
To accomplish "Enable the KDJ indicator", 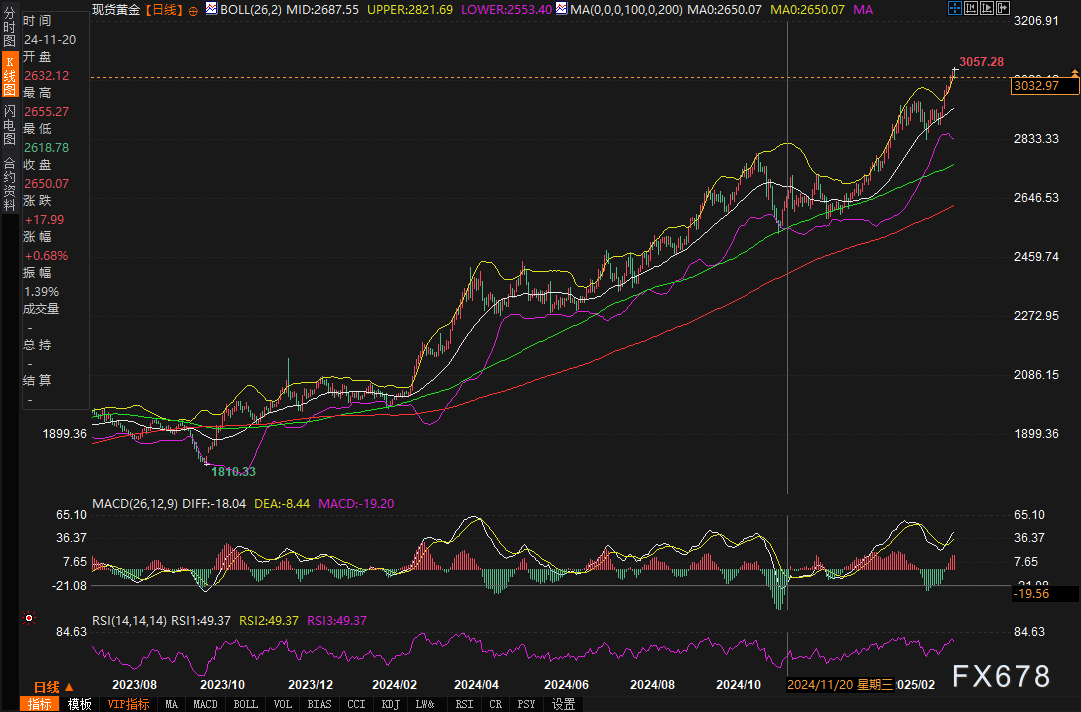I will [389, 704].
